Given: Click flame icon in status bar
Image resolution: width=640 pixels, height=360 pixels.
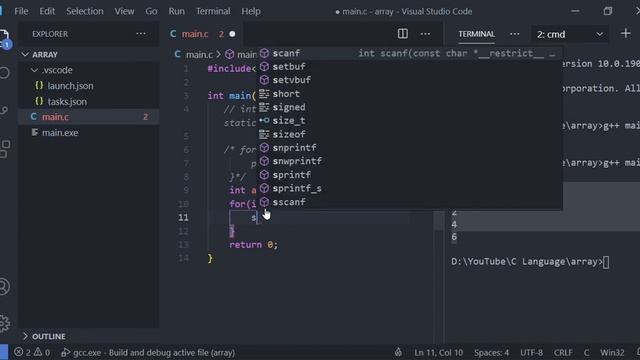Looking at the screenshot, I should 398,352.
